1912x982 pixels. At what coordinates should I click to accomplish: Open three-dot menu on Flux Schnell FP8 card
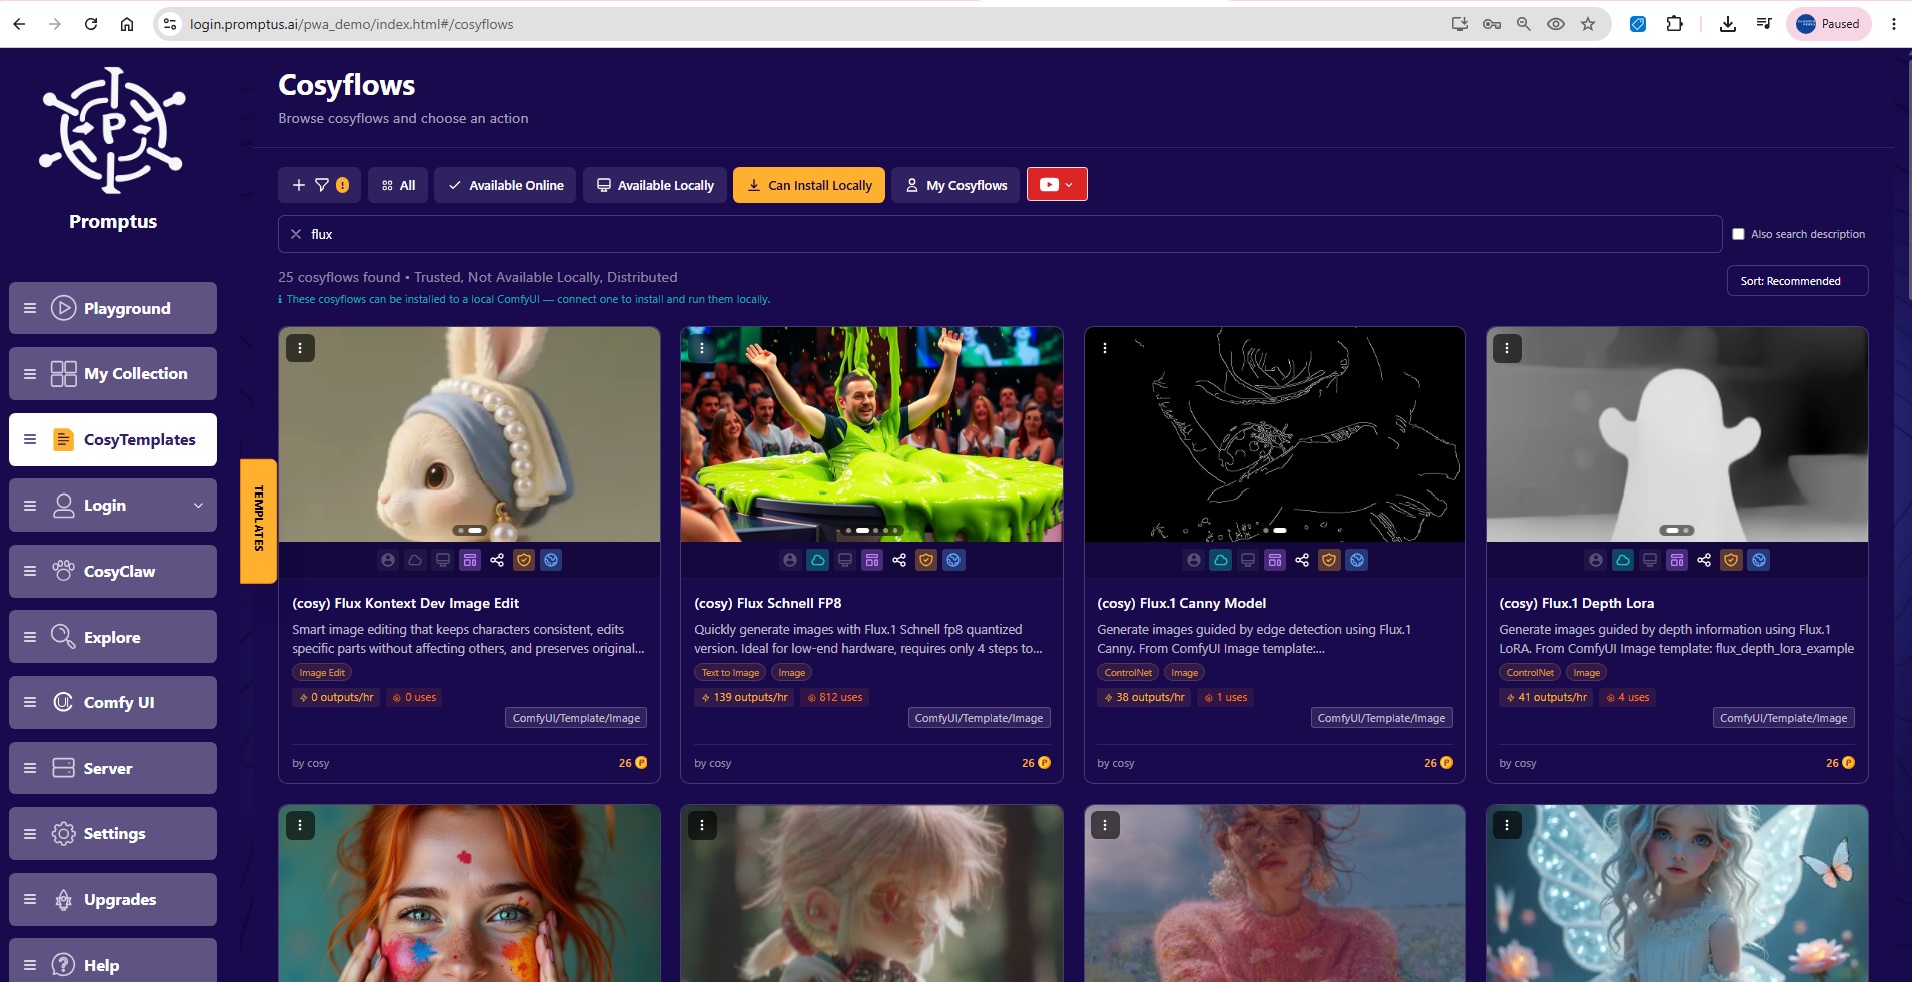pyautogui.click(x=702, y=348)
